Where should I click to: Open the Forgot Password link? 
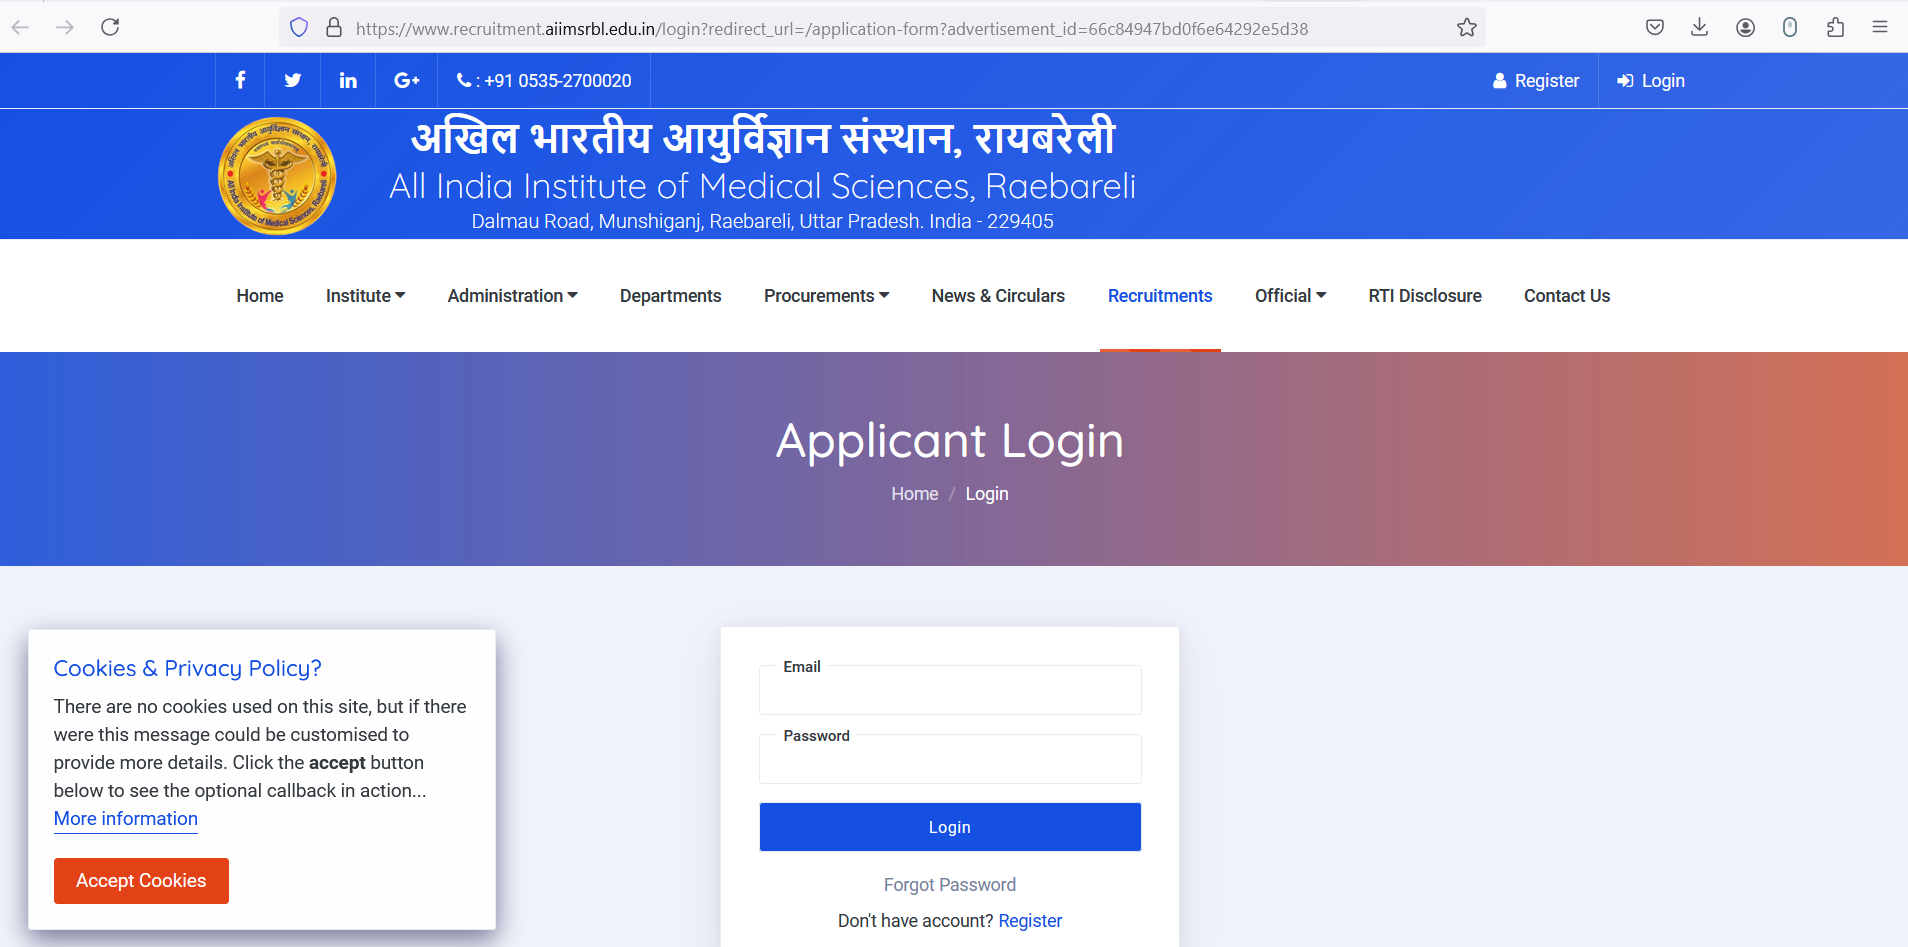[950, 885]
